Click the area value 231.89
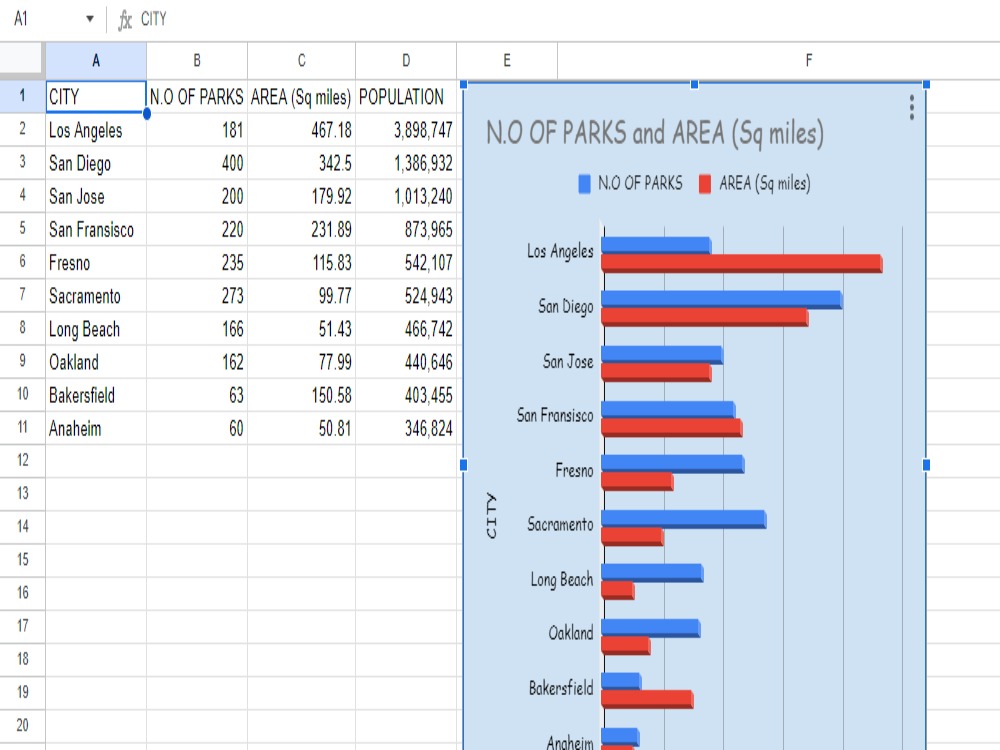 point(302,230)
